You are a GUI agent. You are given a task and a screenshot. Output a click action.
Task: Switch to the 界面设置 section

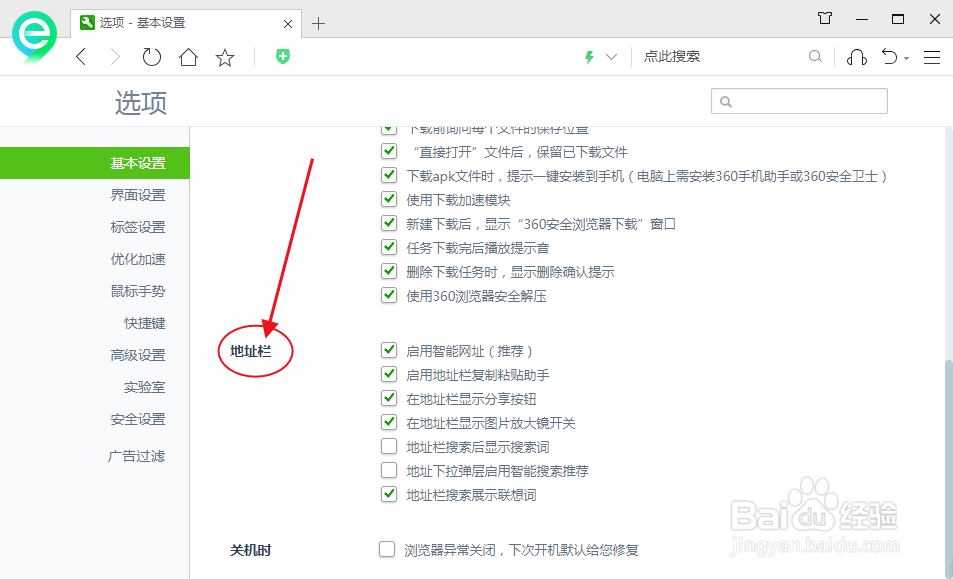click(x=137, y=194)
